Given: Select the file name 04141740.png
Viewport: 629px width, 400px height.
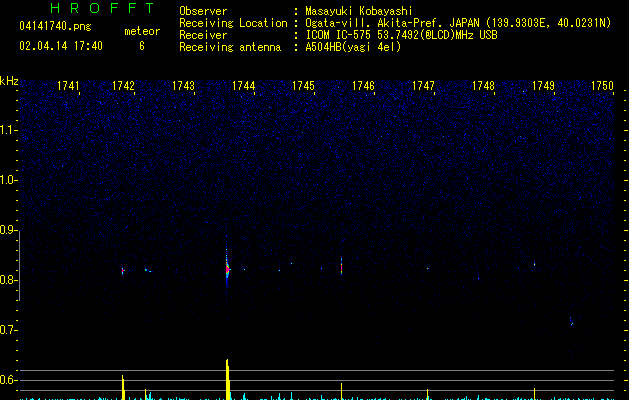Looking at the screenshot, I should (55, 26).
